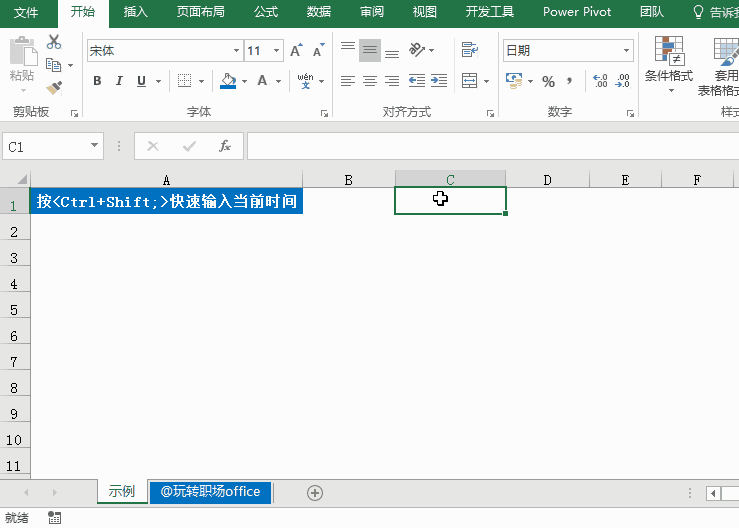Screen dimensions: 739x528
Task: Apply the blue fill color bucket
Action: (x=228, y=81)
